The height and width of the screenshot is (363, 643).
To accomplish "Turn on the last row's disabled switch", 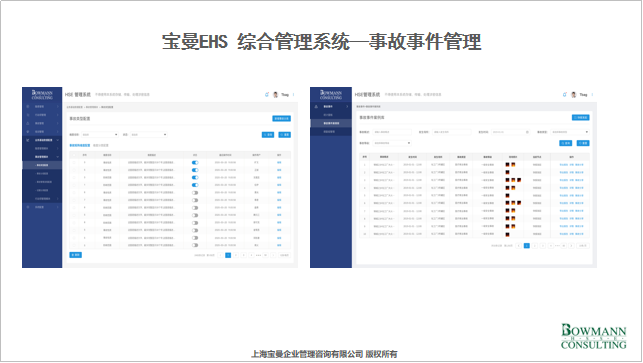I will (x=195, y=245).
